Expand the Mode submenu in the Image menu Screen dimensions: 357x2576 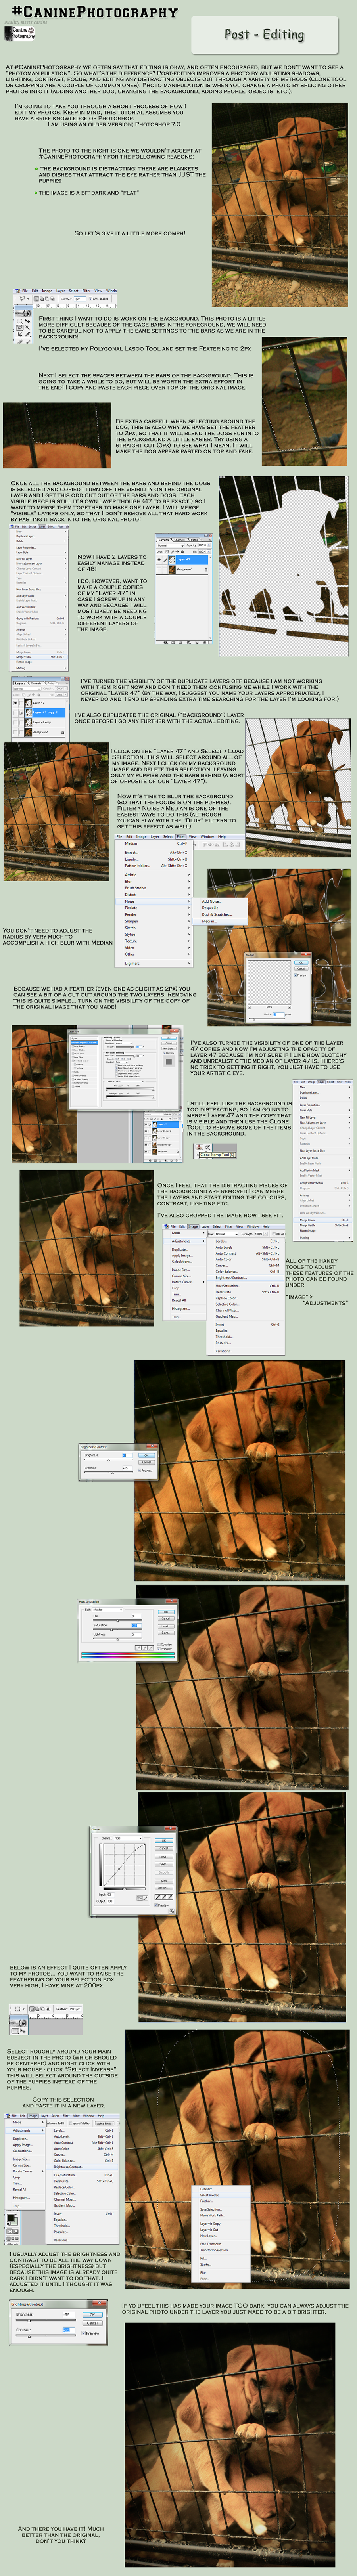(x=185, y=1233)
